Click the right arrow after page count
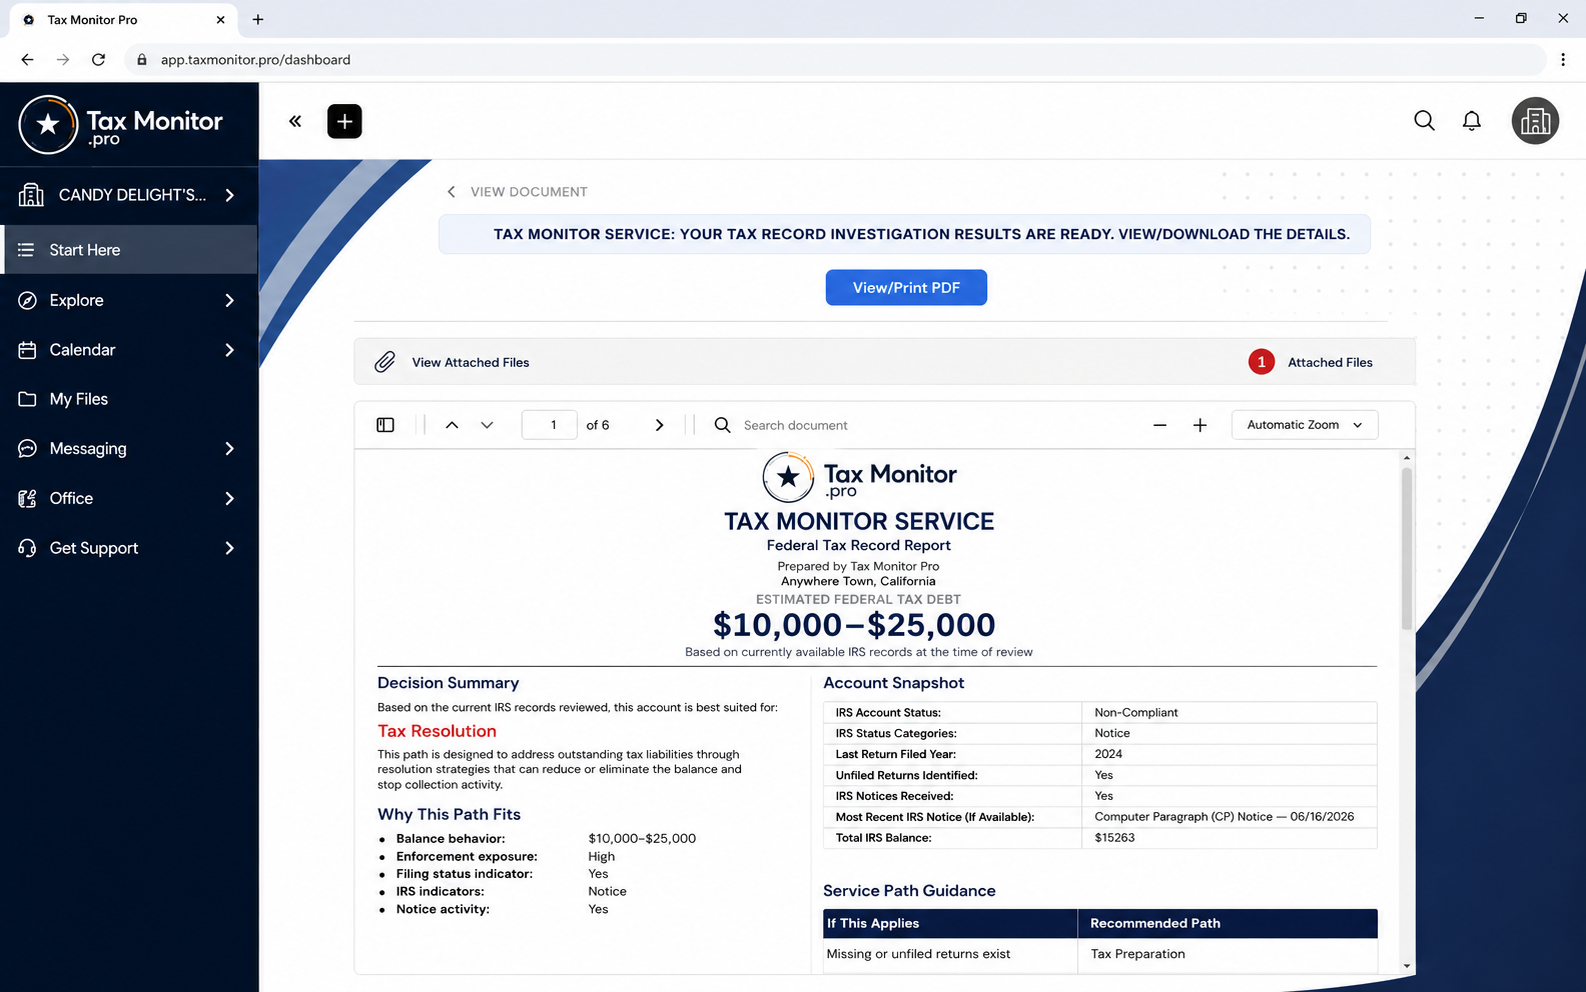This screenshot has width=1586, height=992. click(659, 425)
